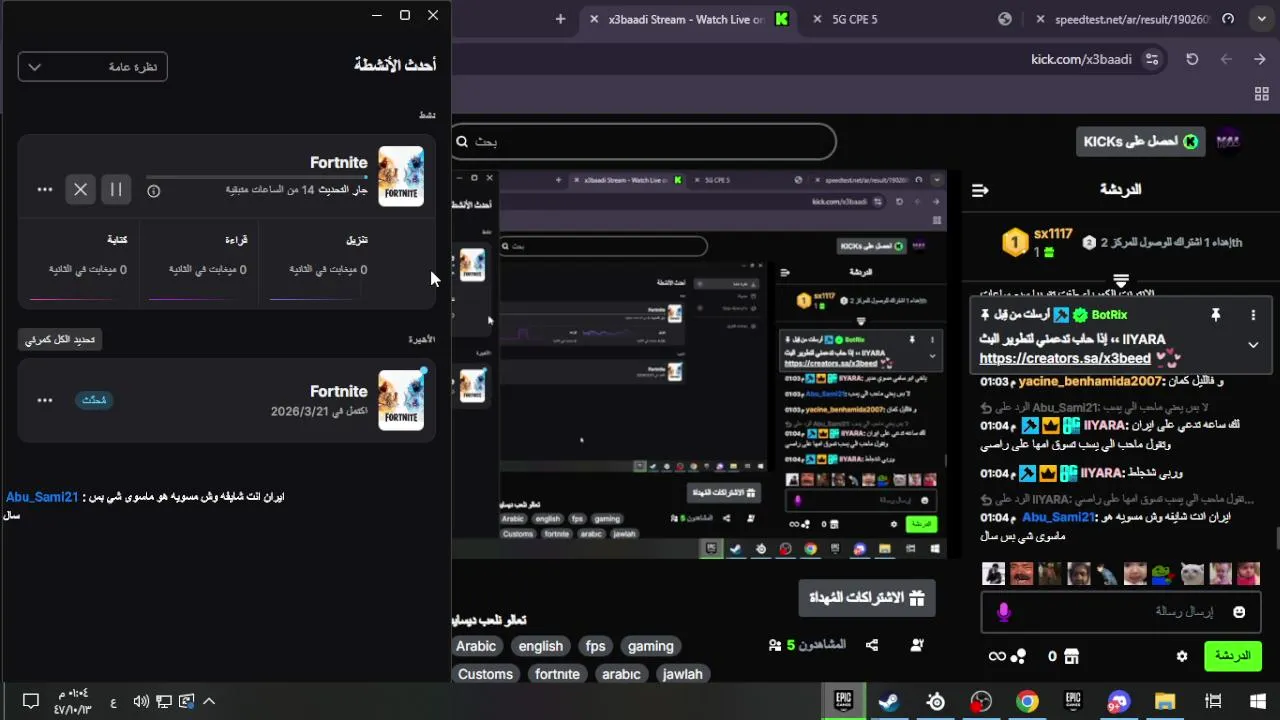
Task: Open Steam from the taskbar
Action: point(889,701)
